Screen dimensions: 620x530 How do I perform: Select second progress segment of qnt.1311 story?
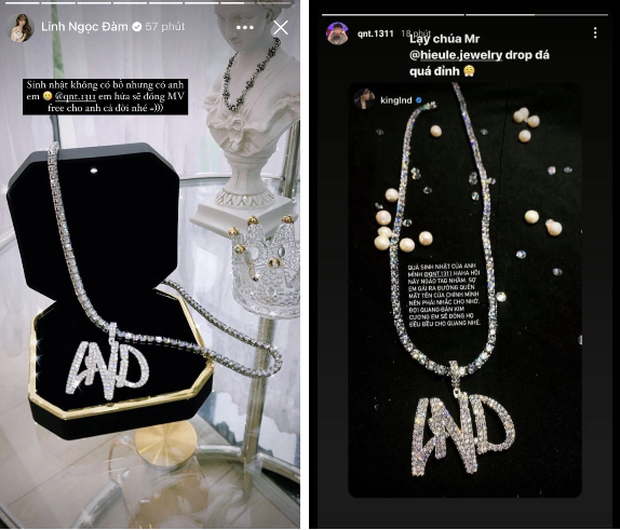click(x=537, y=15)
